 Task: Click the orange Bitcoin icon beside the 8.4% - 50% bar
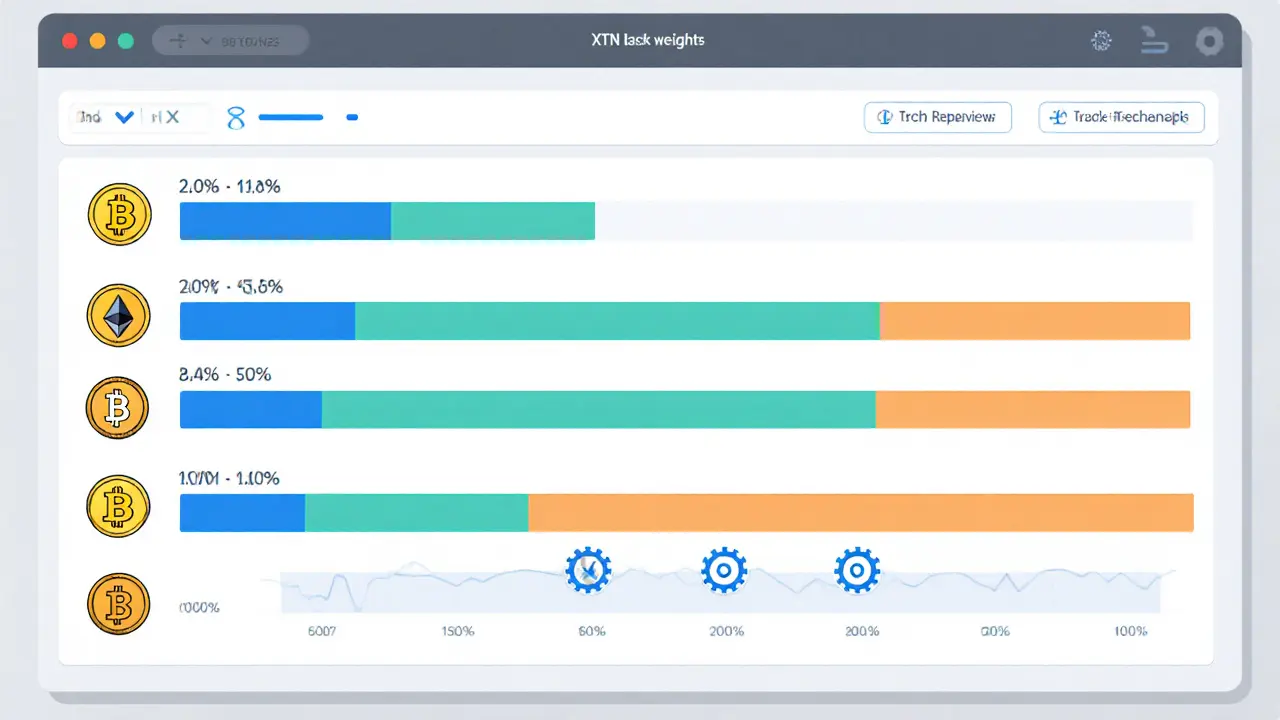[117, 409]
